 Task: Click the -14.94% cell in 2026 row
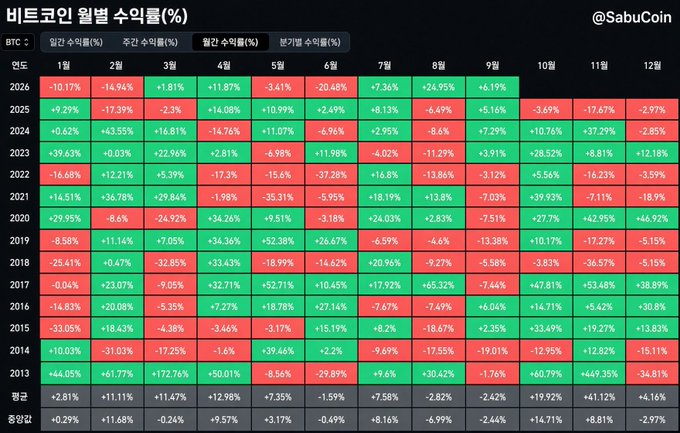(117, 87)
